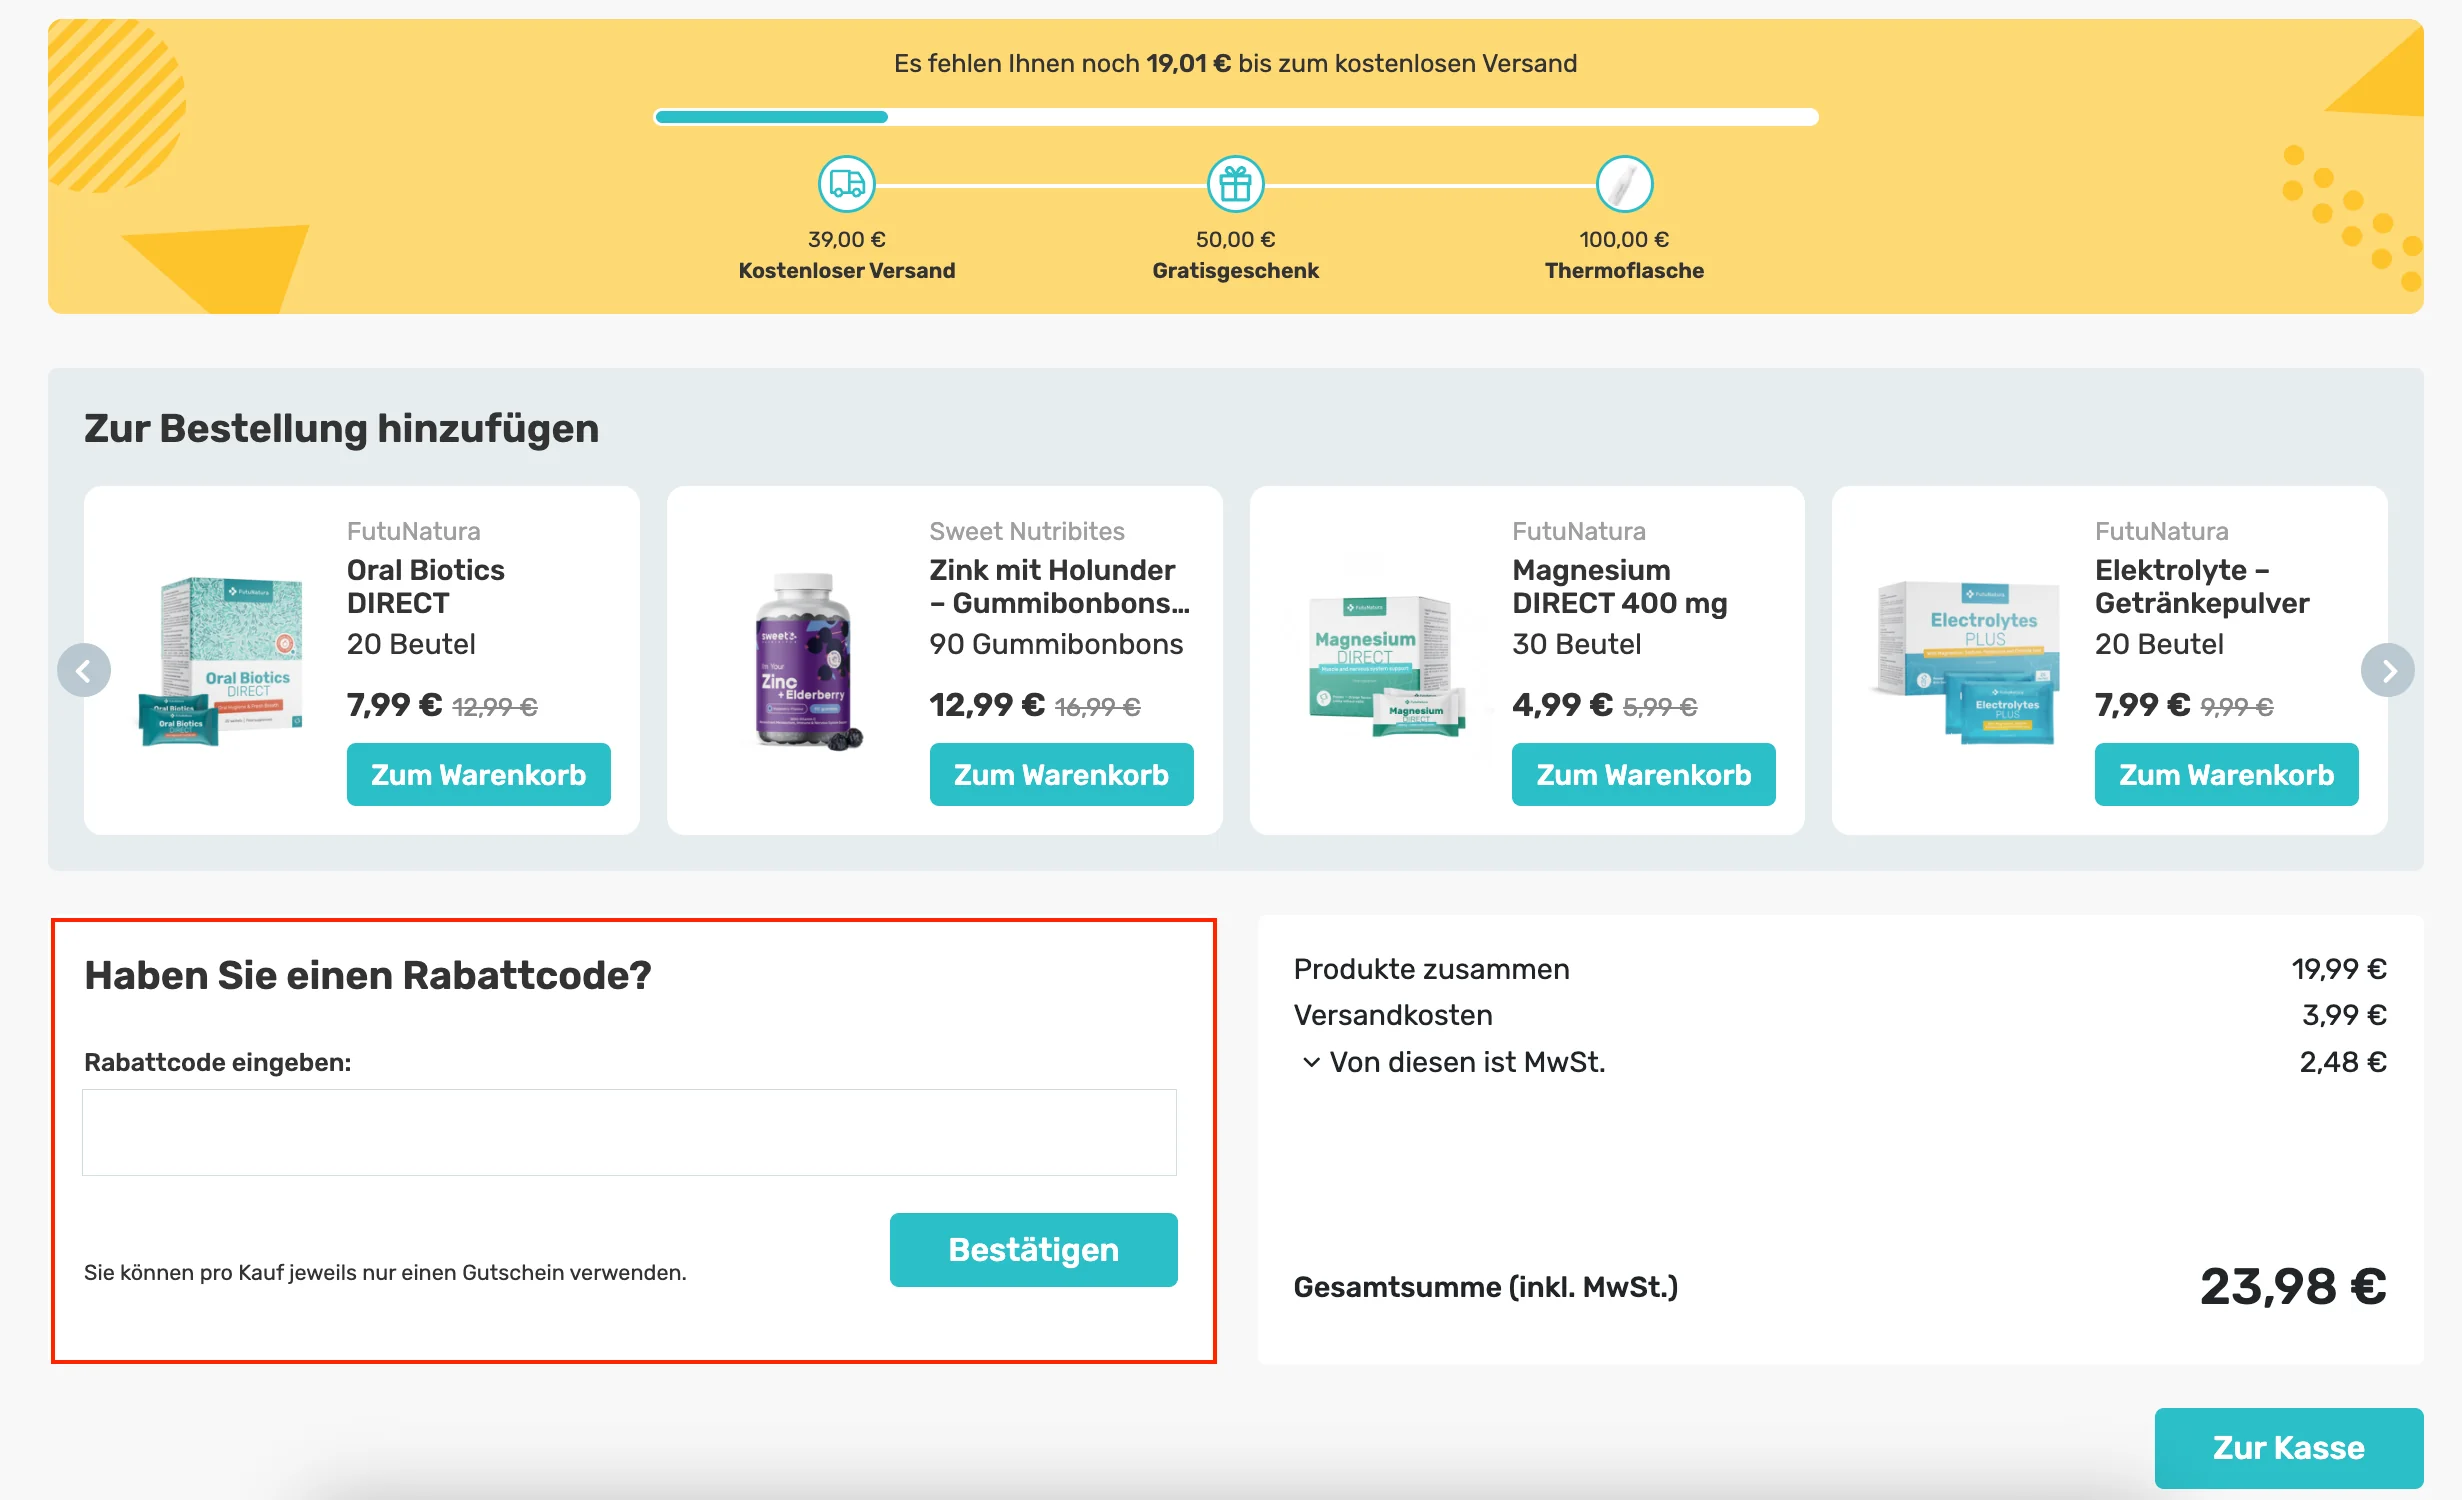
Task: Add Zink mit Holunder gummies to the cart
Action: pyautogui.click(x=1060, y=773)
